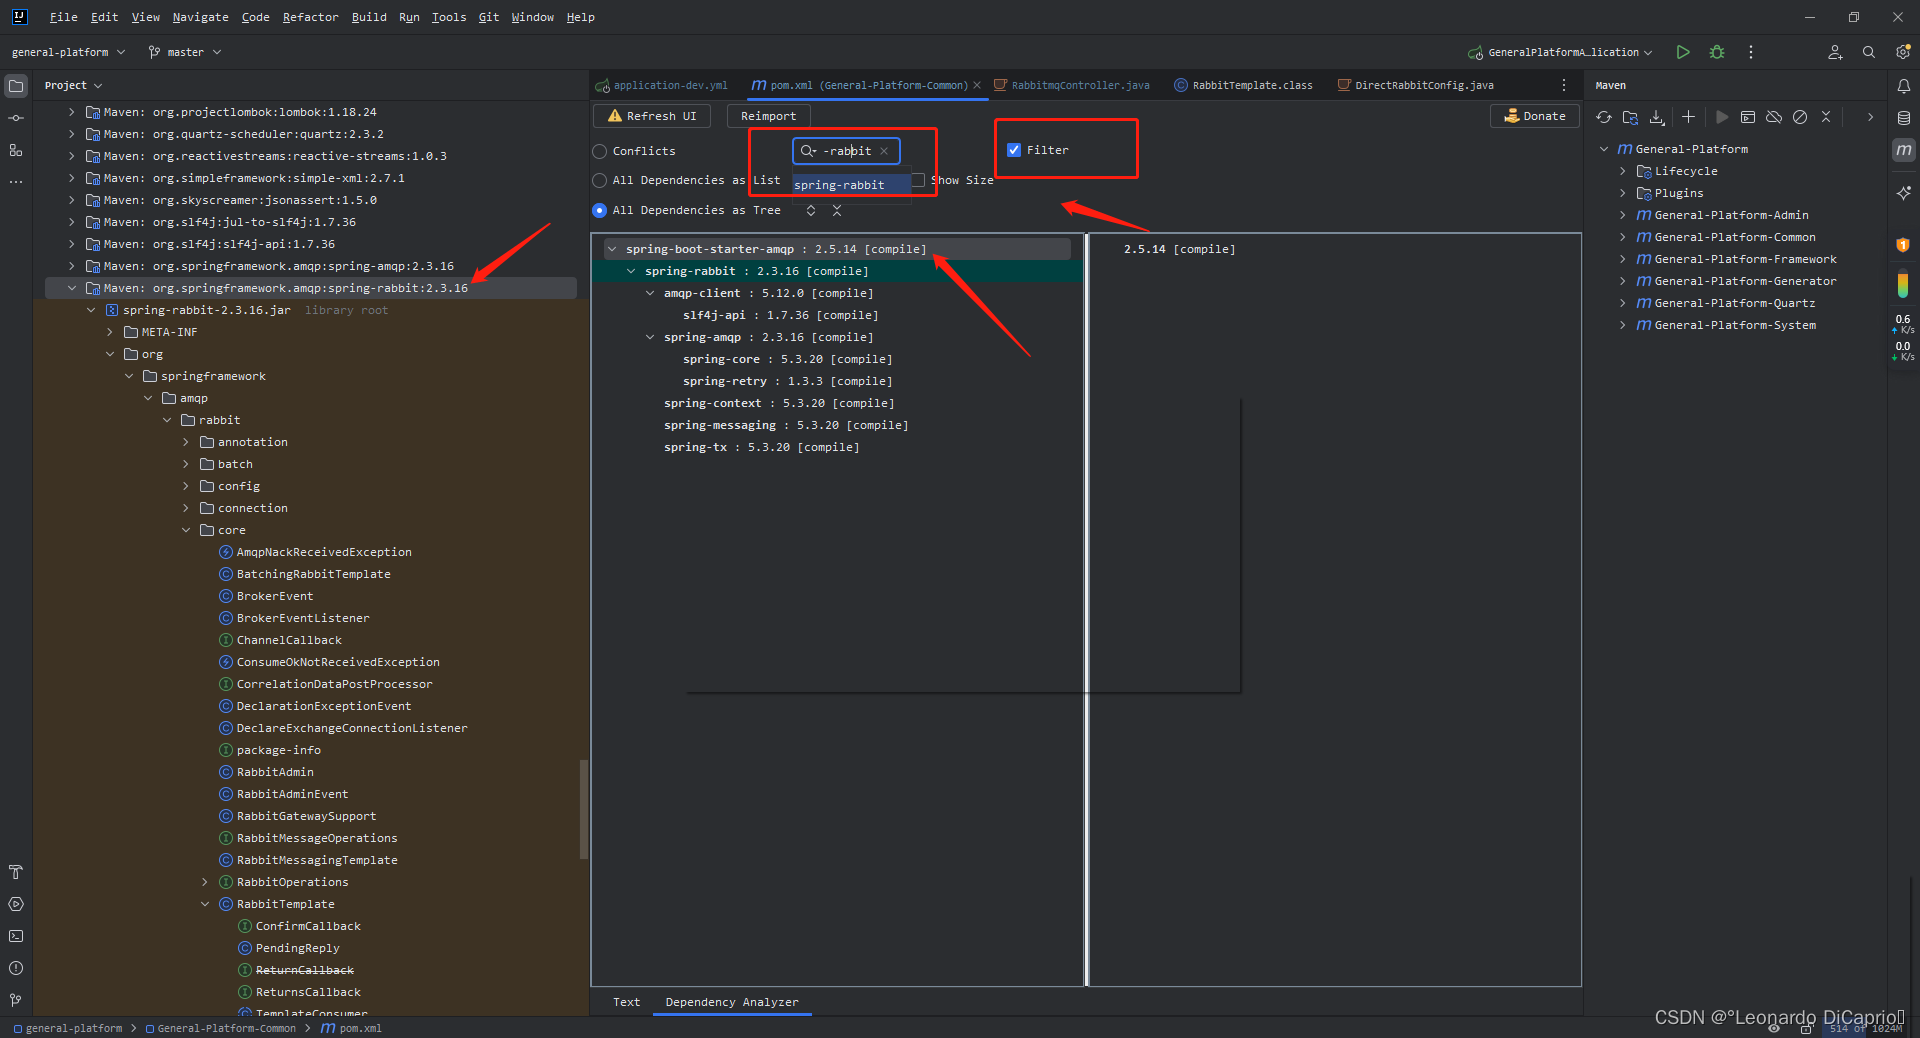Click Generate Sources and Update Folders icon
The height and width of the screenshot is (1038, 1920).
[x=1630, y=117]
